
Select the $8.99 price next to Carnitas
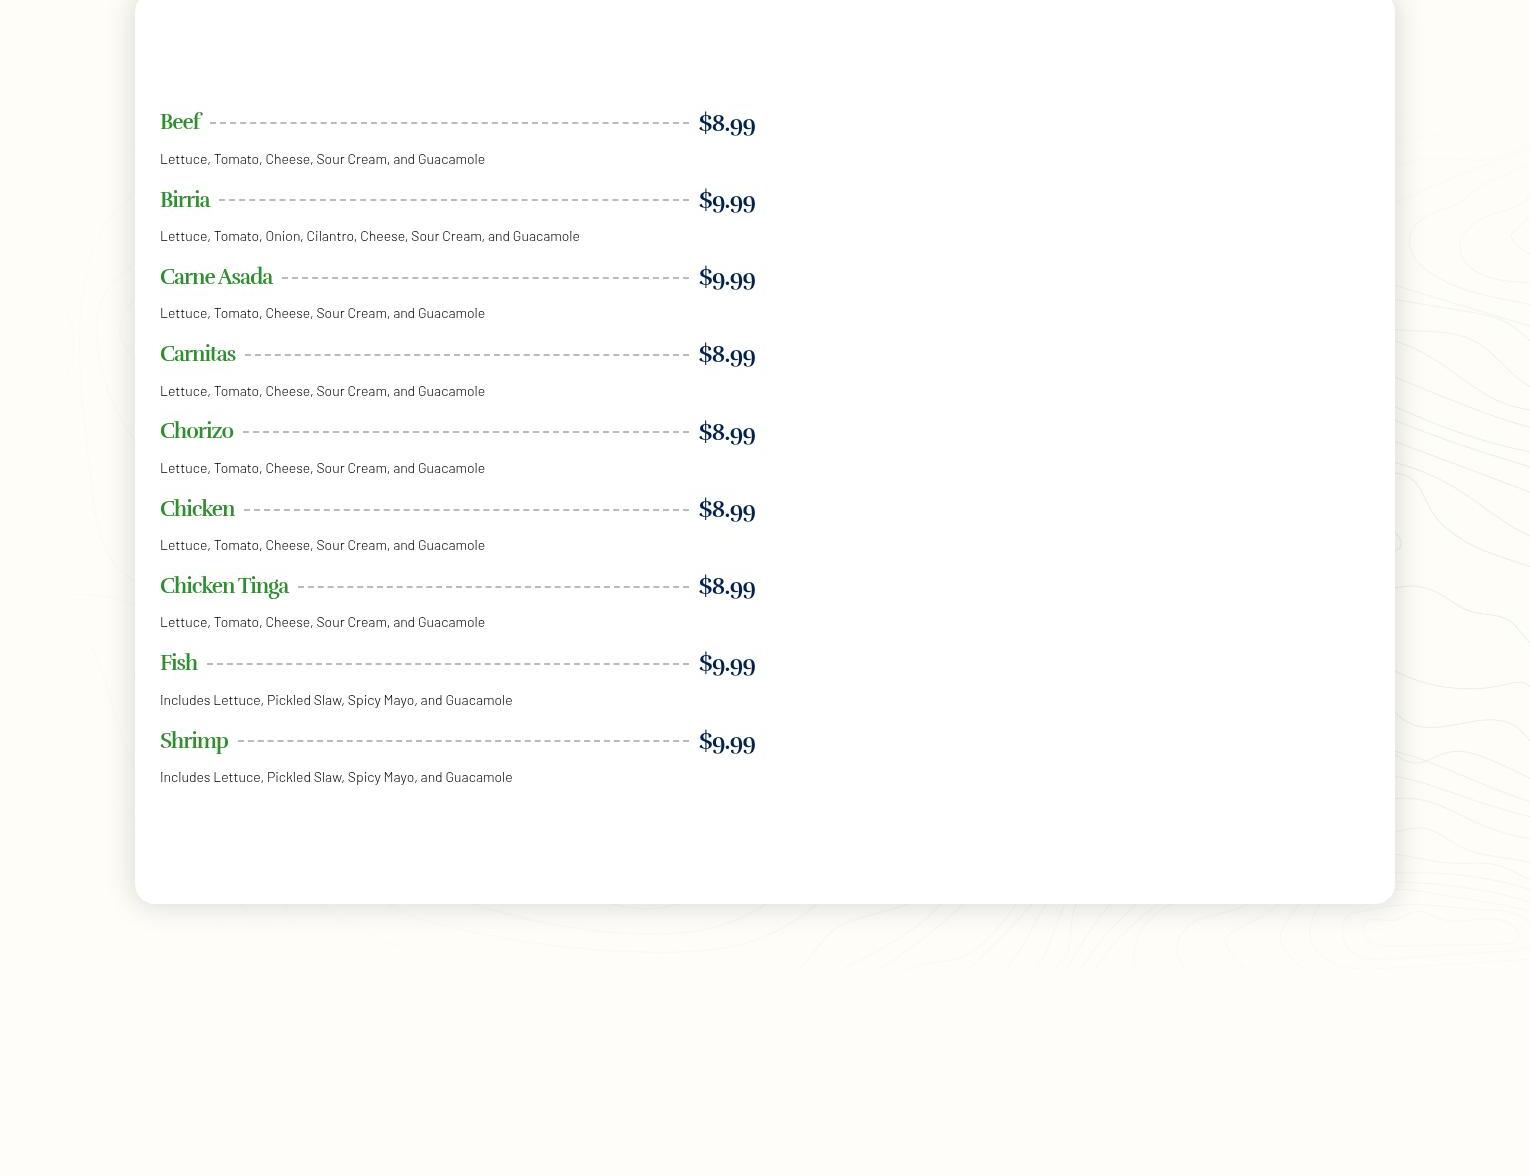(x=727, y=355)
